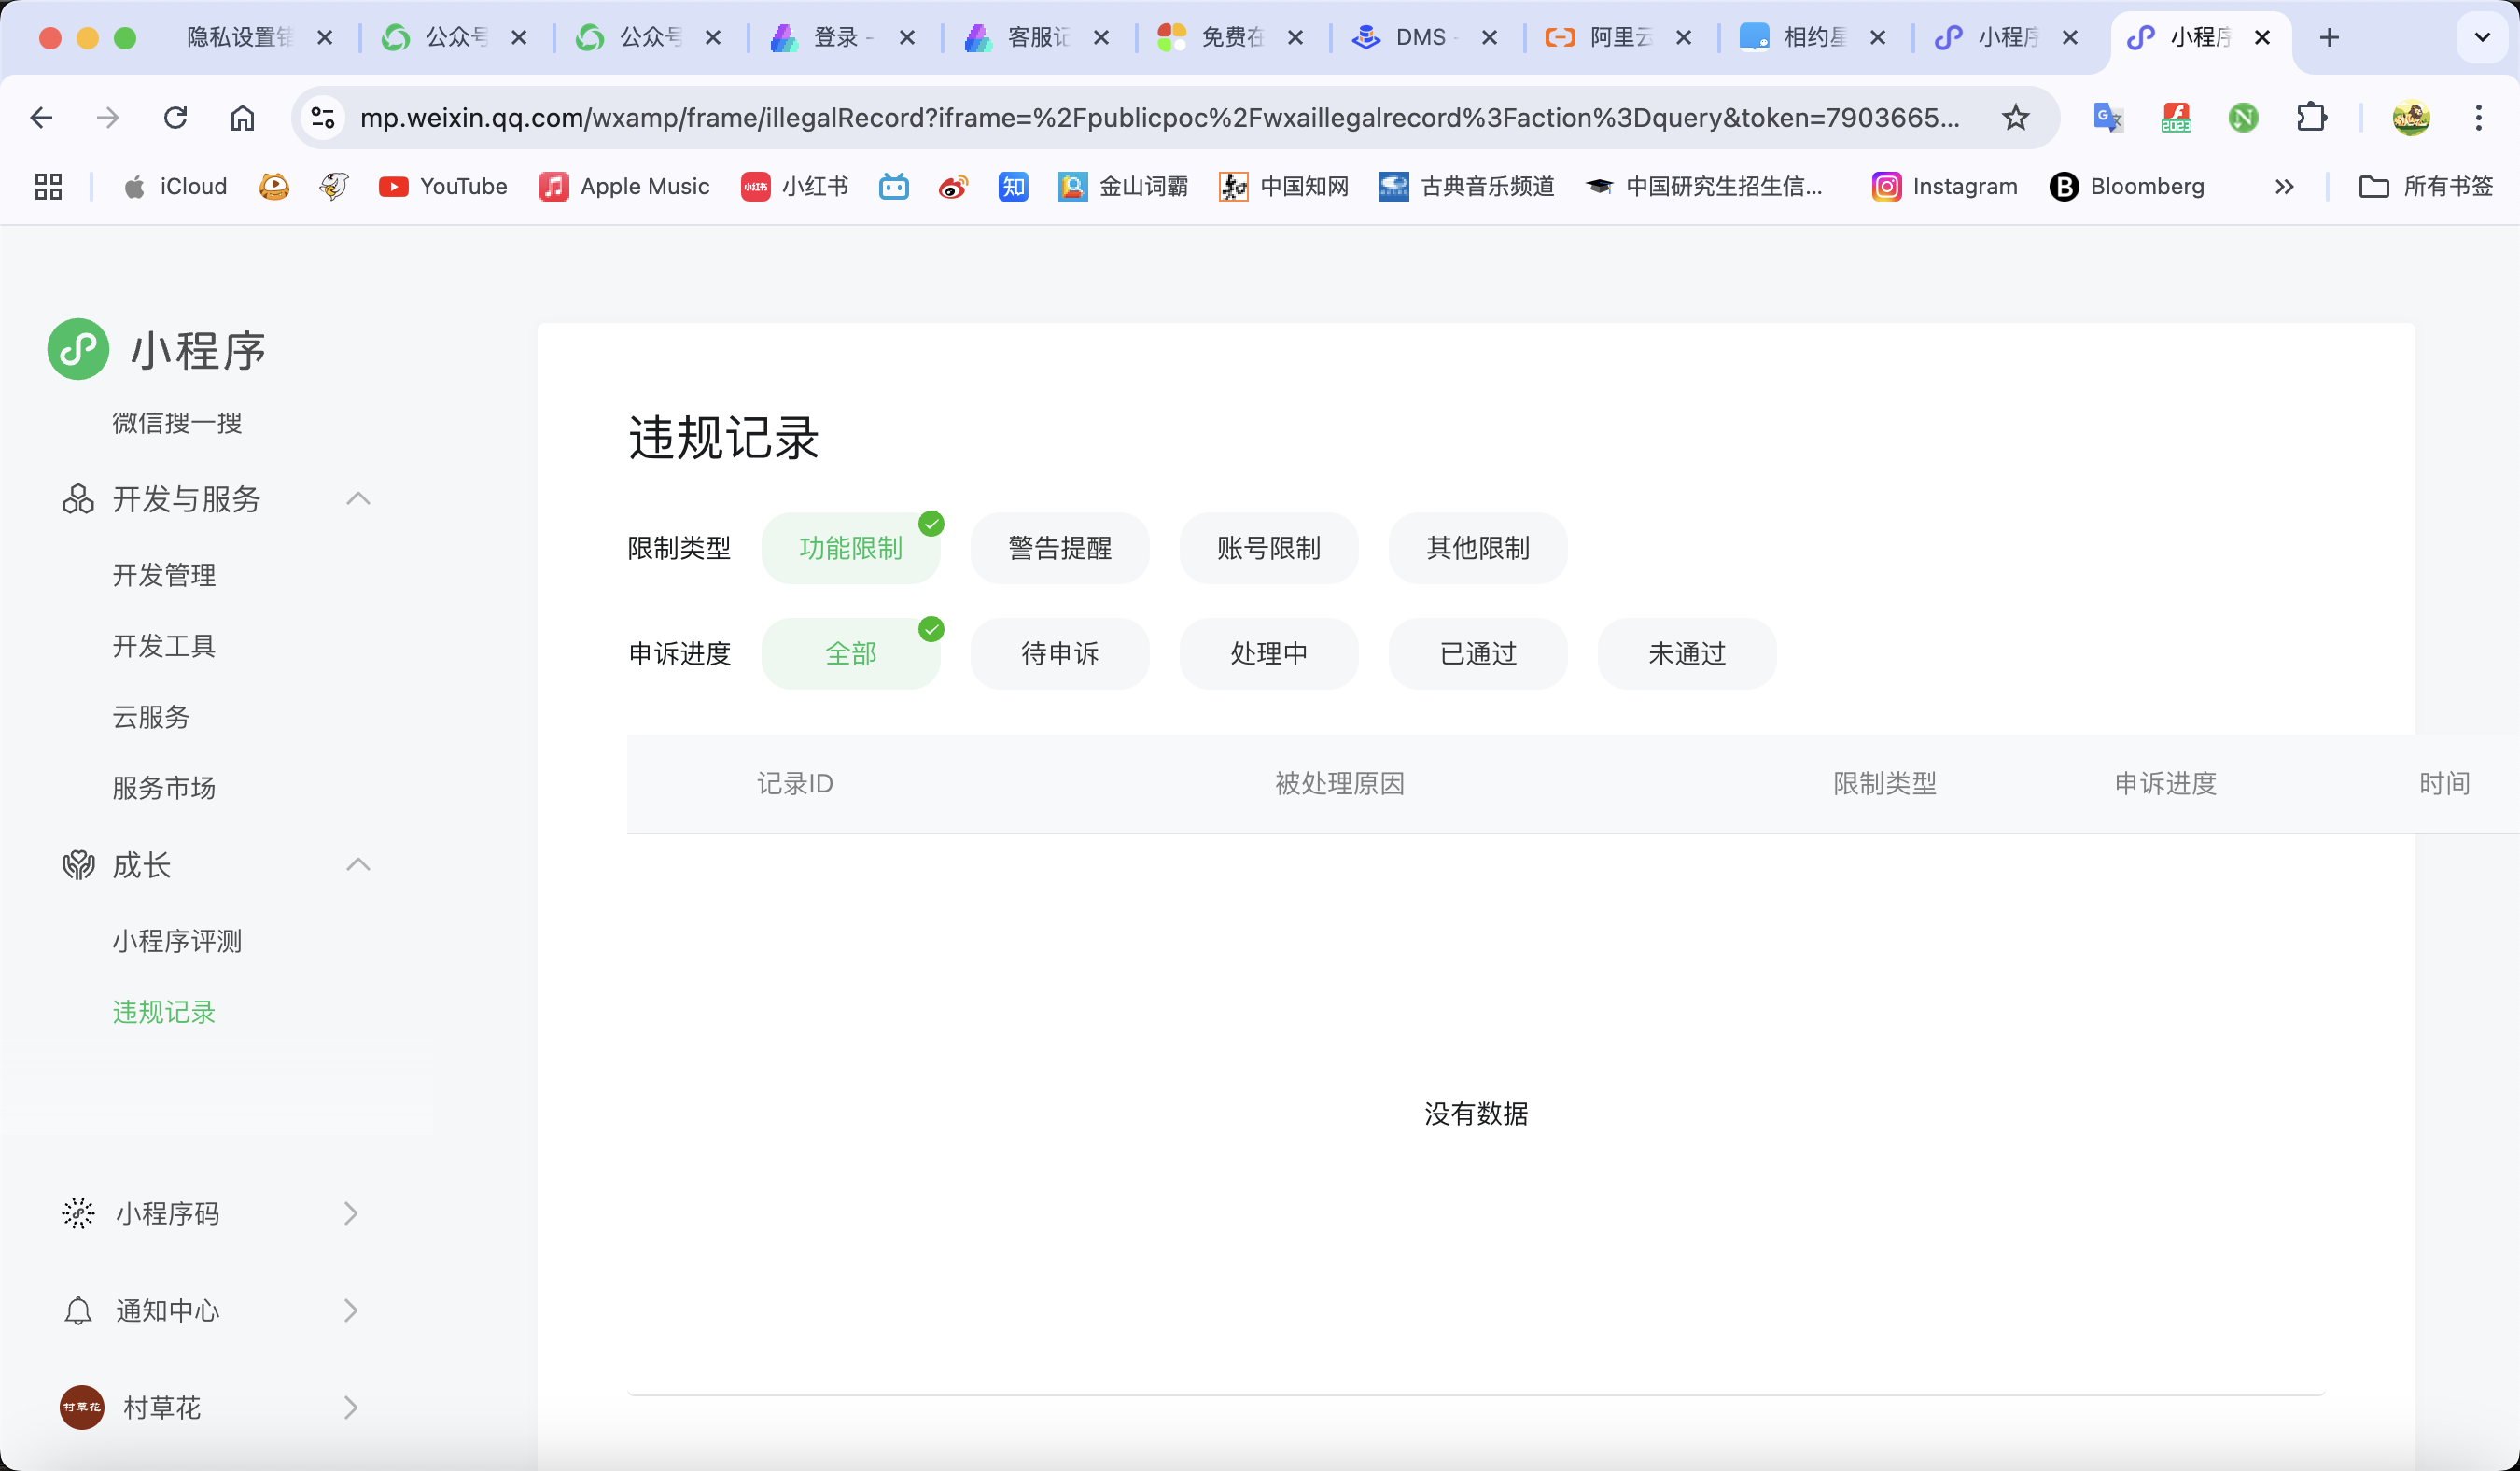2520x1471 pixels.
Task: Click the browser address bar URL
Action: tap(1158, 118)
